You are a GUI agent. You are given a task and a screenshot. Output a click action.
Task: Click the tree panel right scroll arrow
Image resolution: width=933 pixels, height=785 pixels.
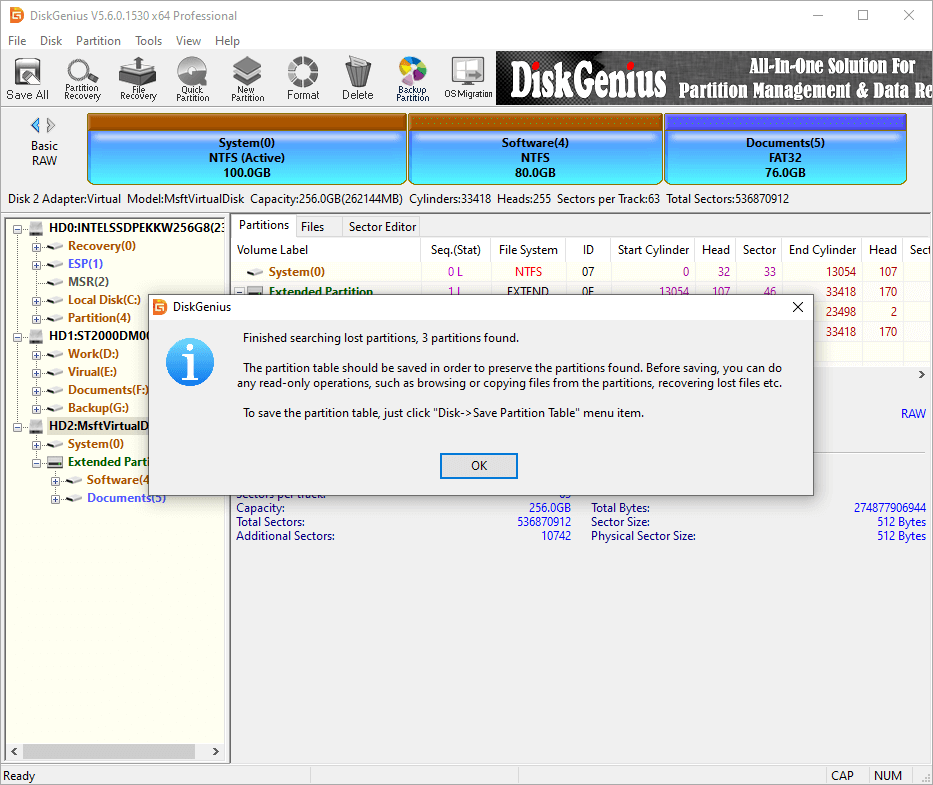click(x=215, y=751)
